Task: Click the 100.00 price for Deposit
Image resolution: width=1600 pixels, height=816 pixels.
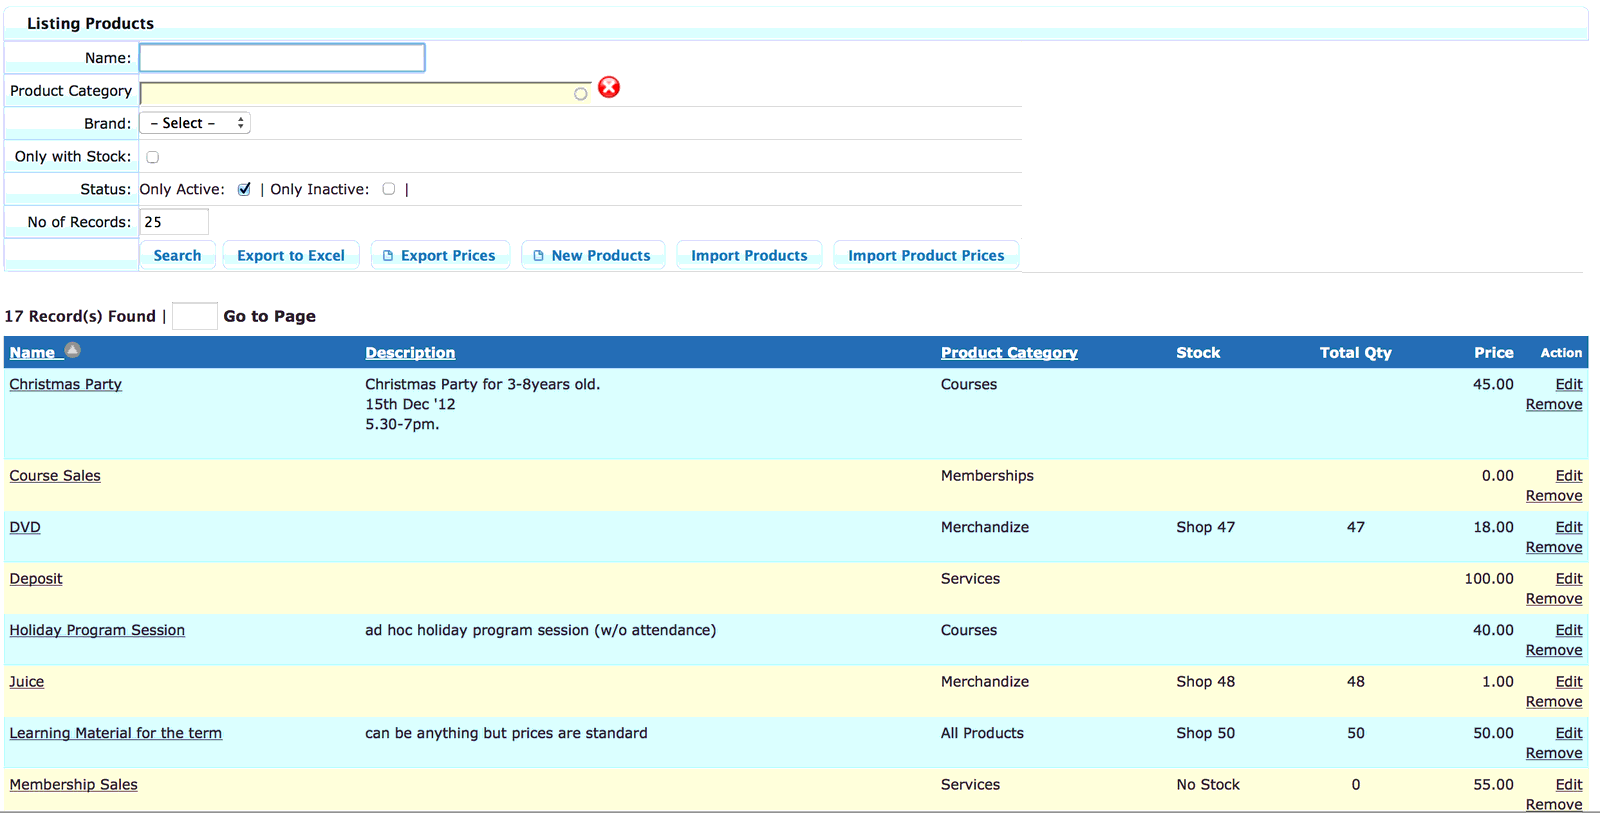Action: click(1489, 579)
